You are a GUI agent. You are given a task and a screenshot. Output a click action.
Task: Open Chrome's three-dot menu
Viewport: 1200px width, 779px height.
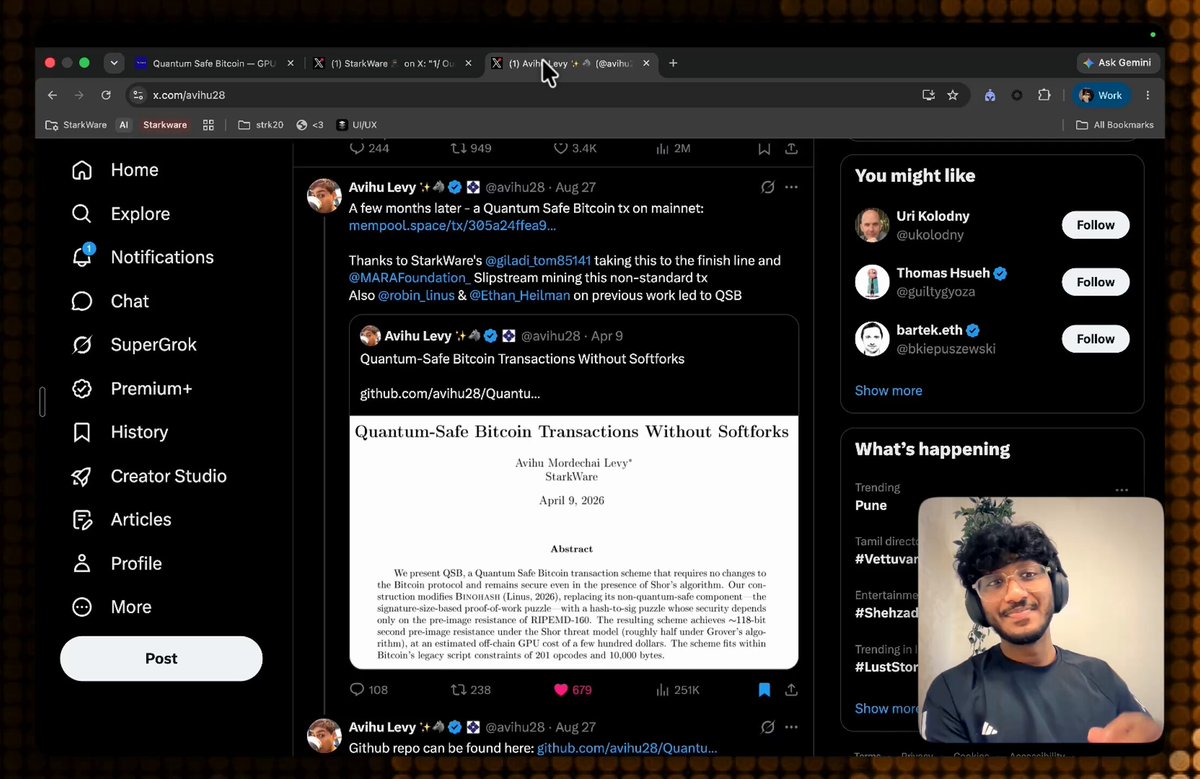(x=1147, y=95)
